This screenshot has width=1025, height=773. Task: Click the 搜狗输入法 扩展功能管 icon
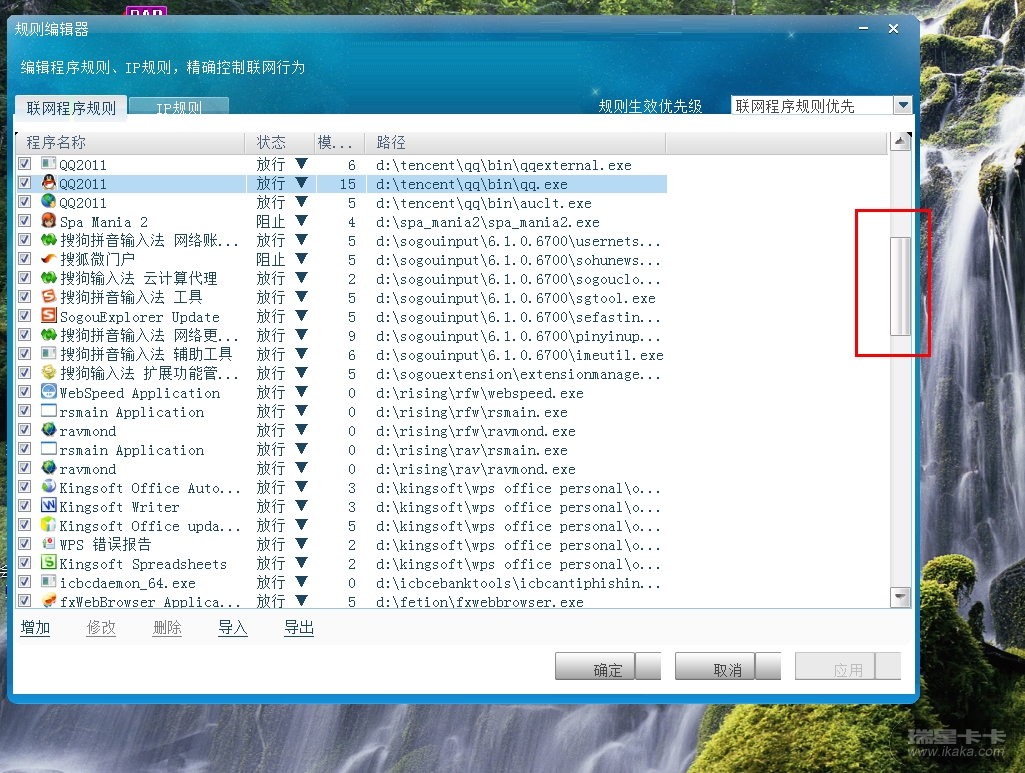tap(48, 372)
